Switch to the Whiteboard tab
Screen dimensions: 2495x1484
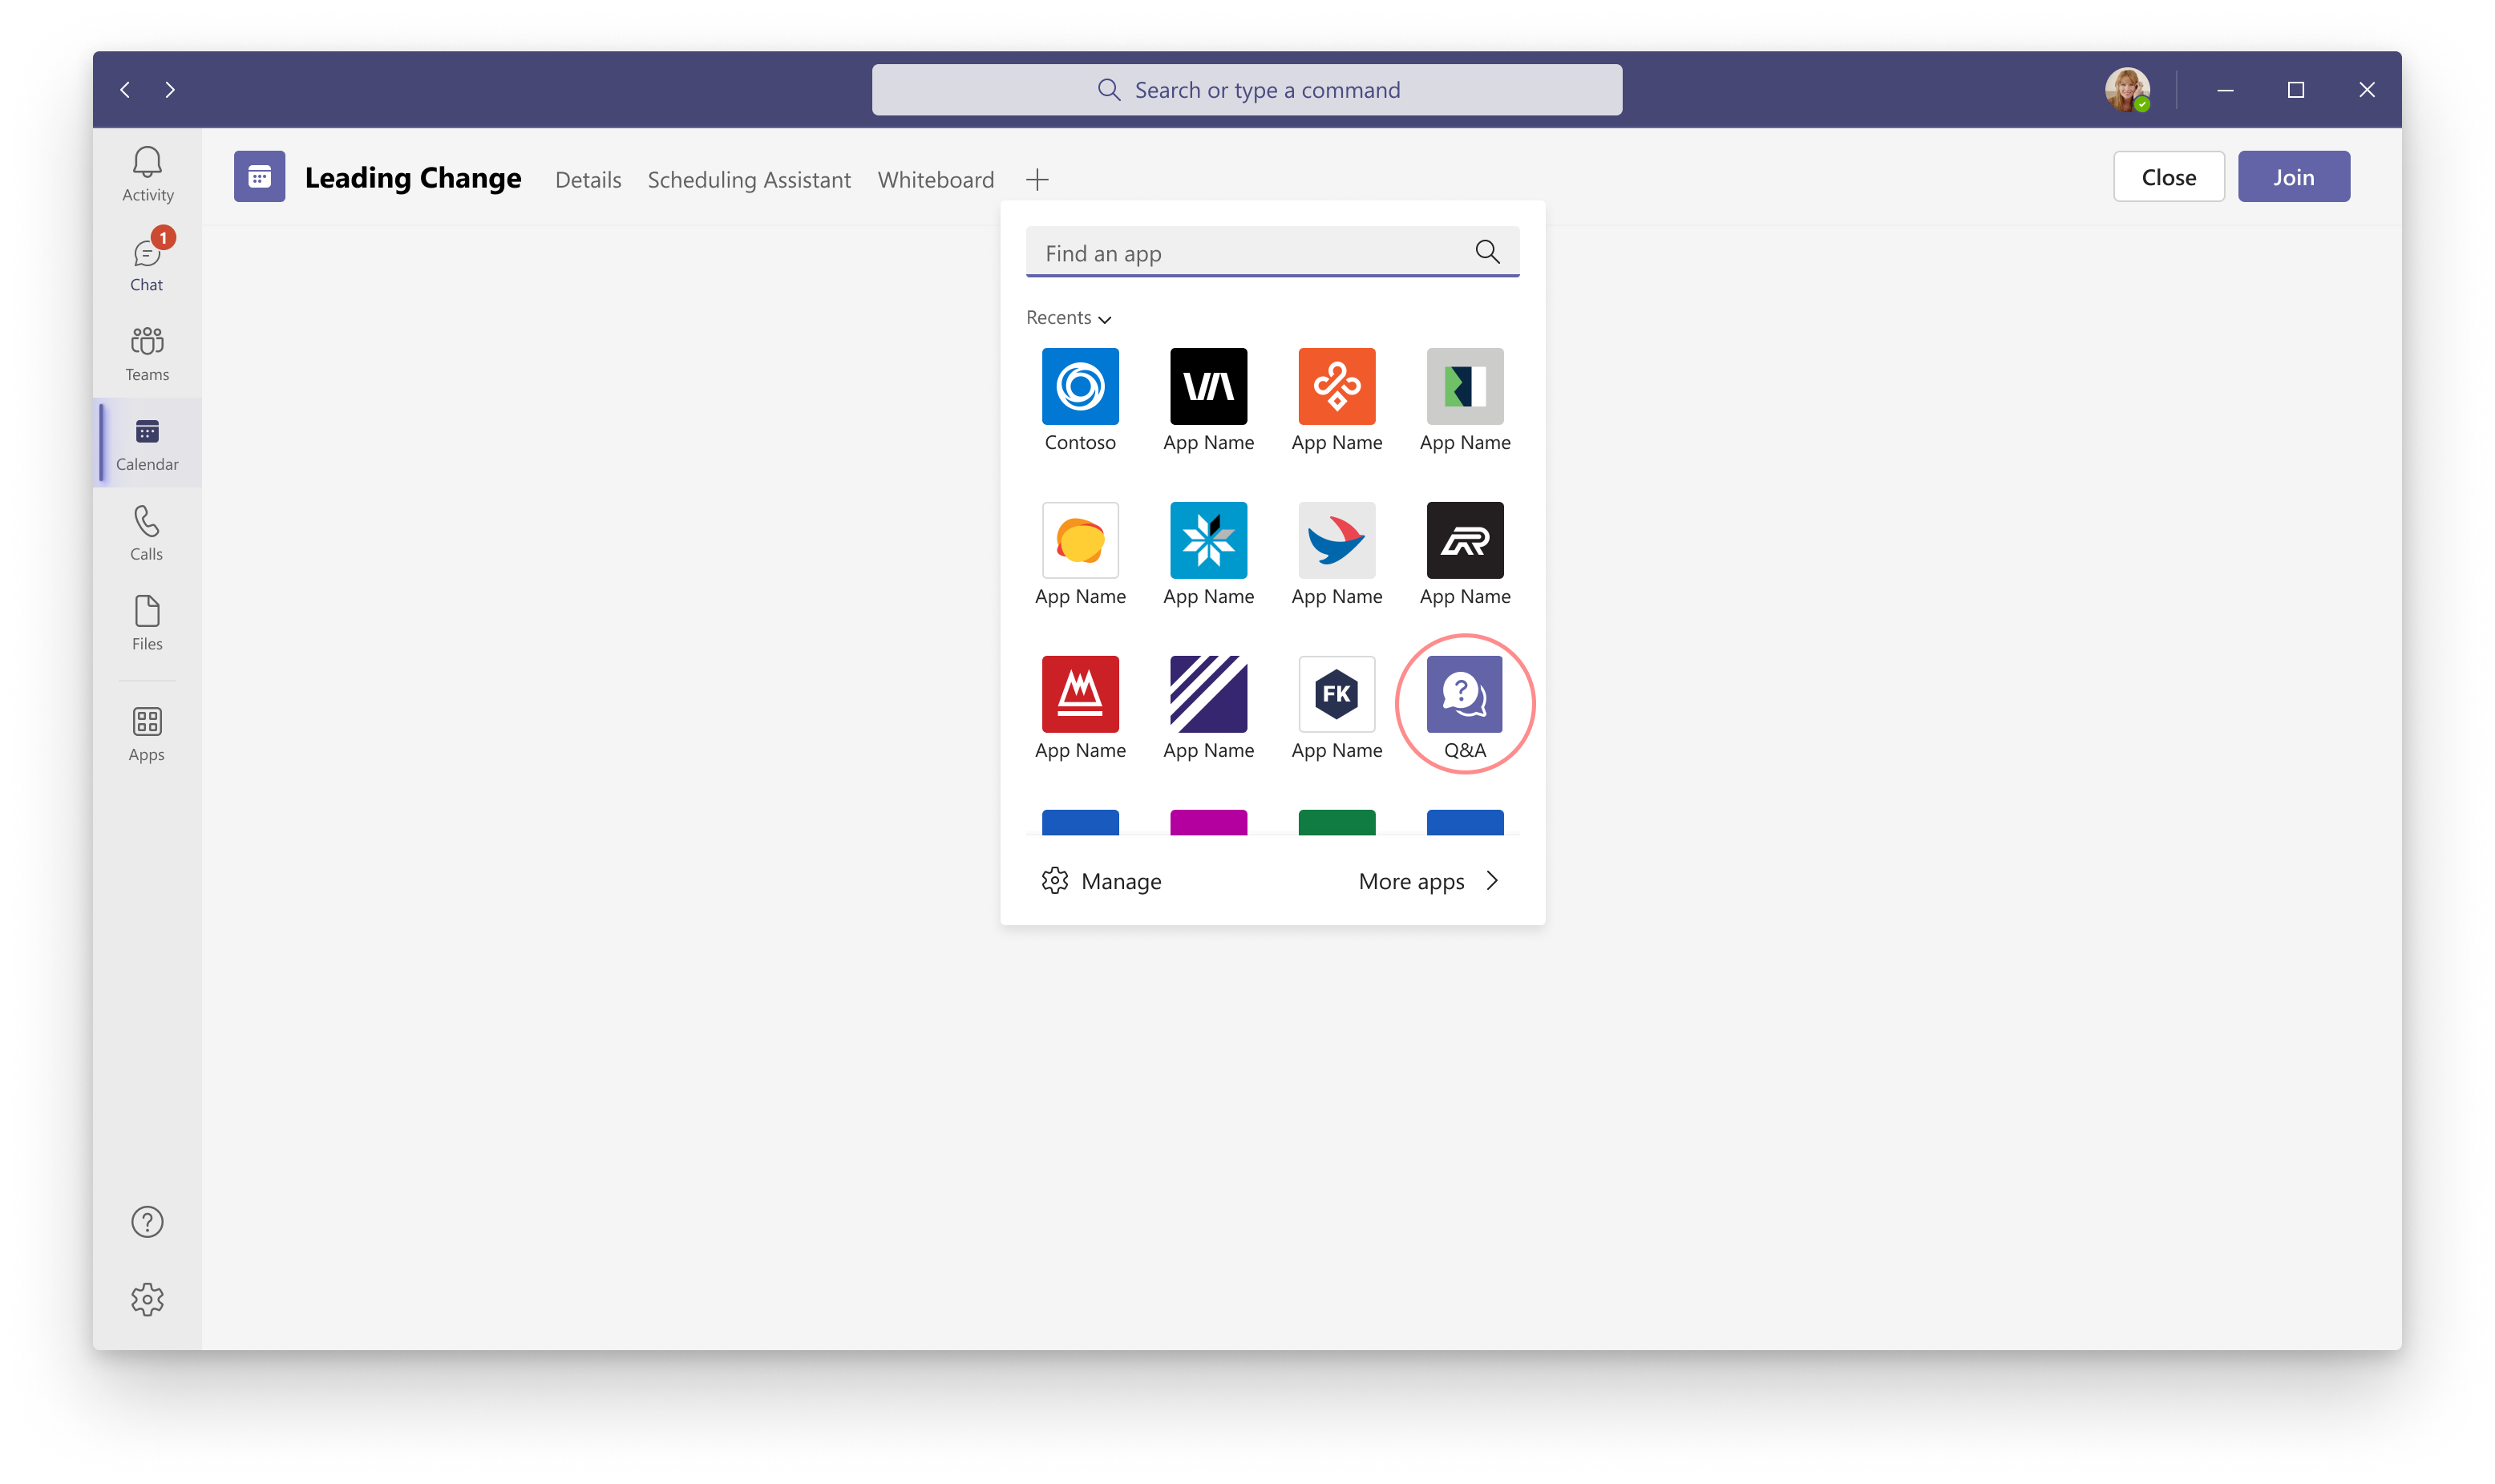935,180
